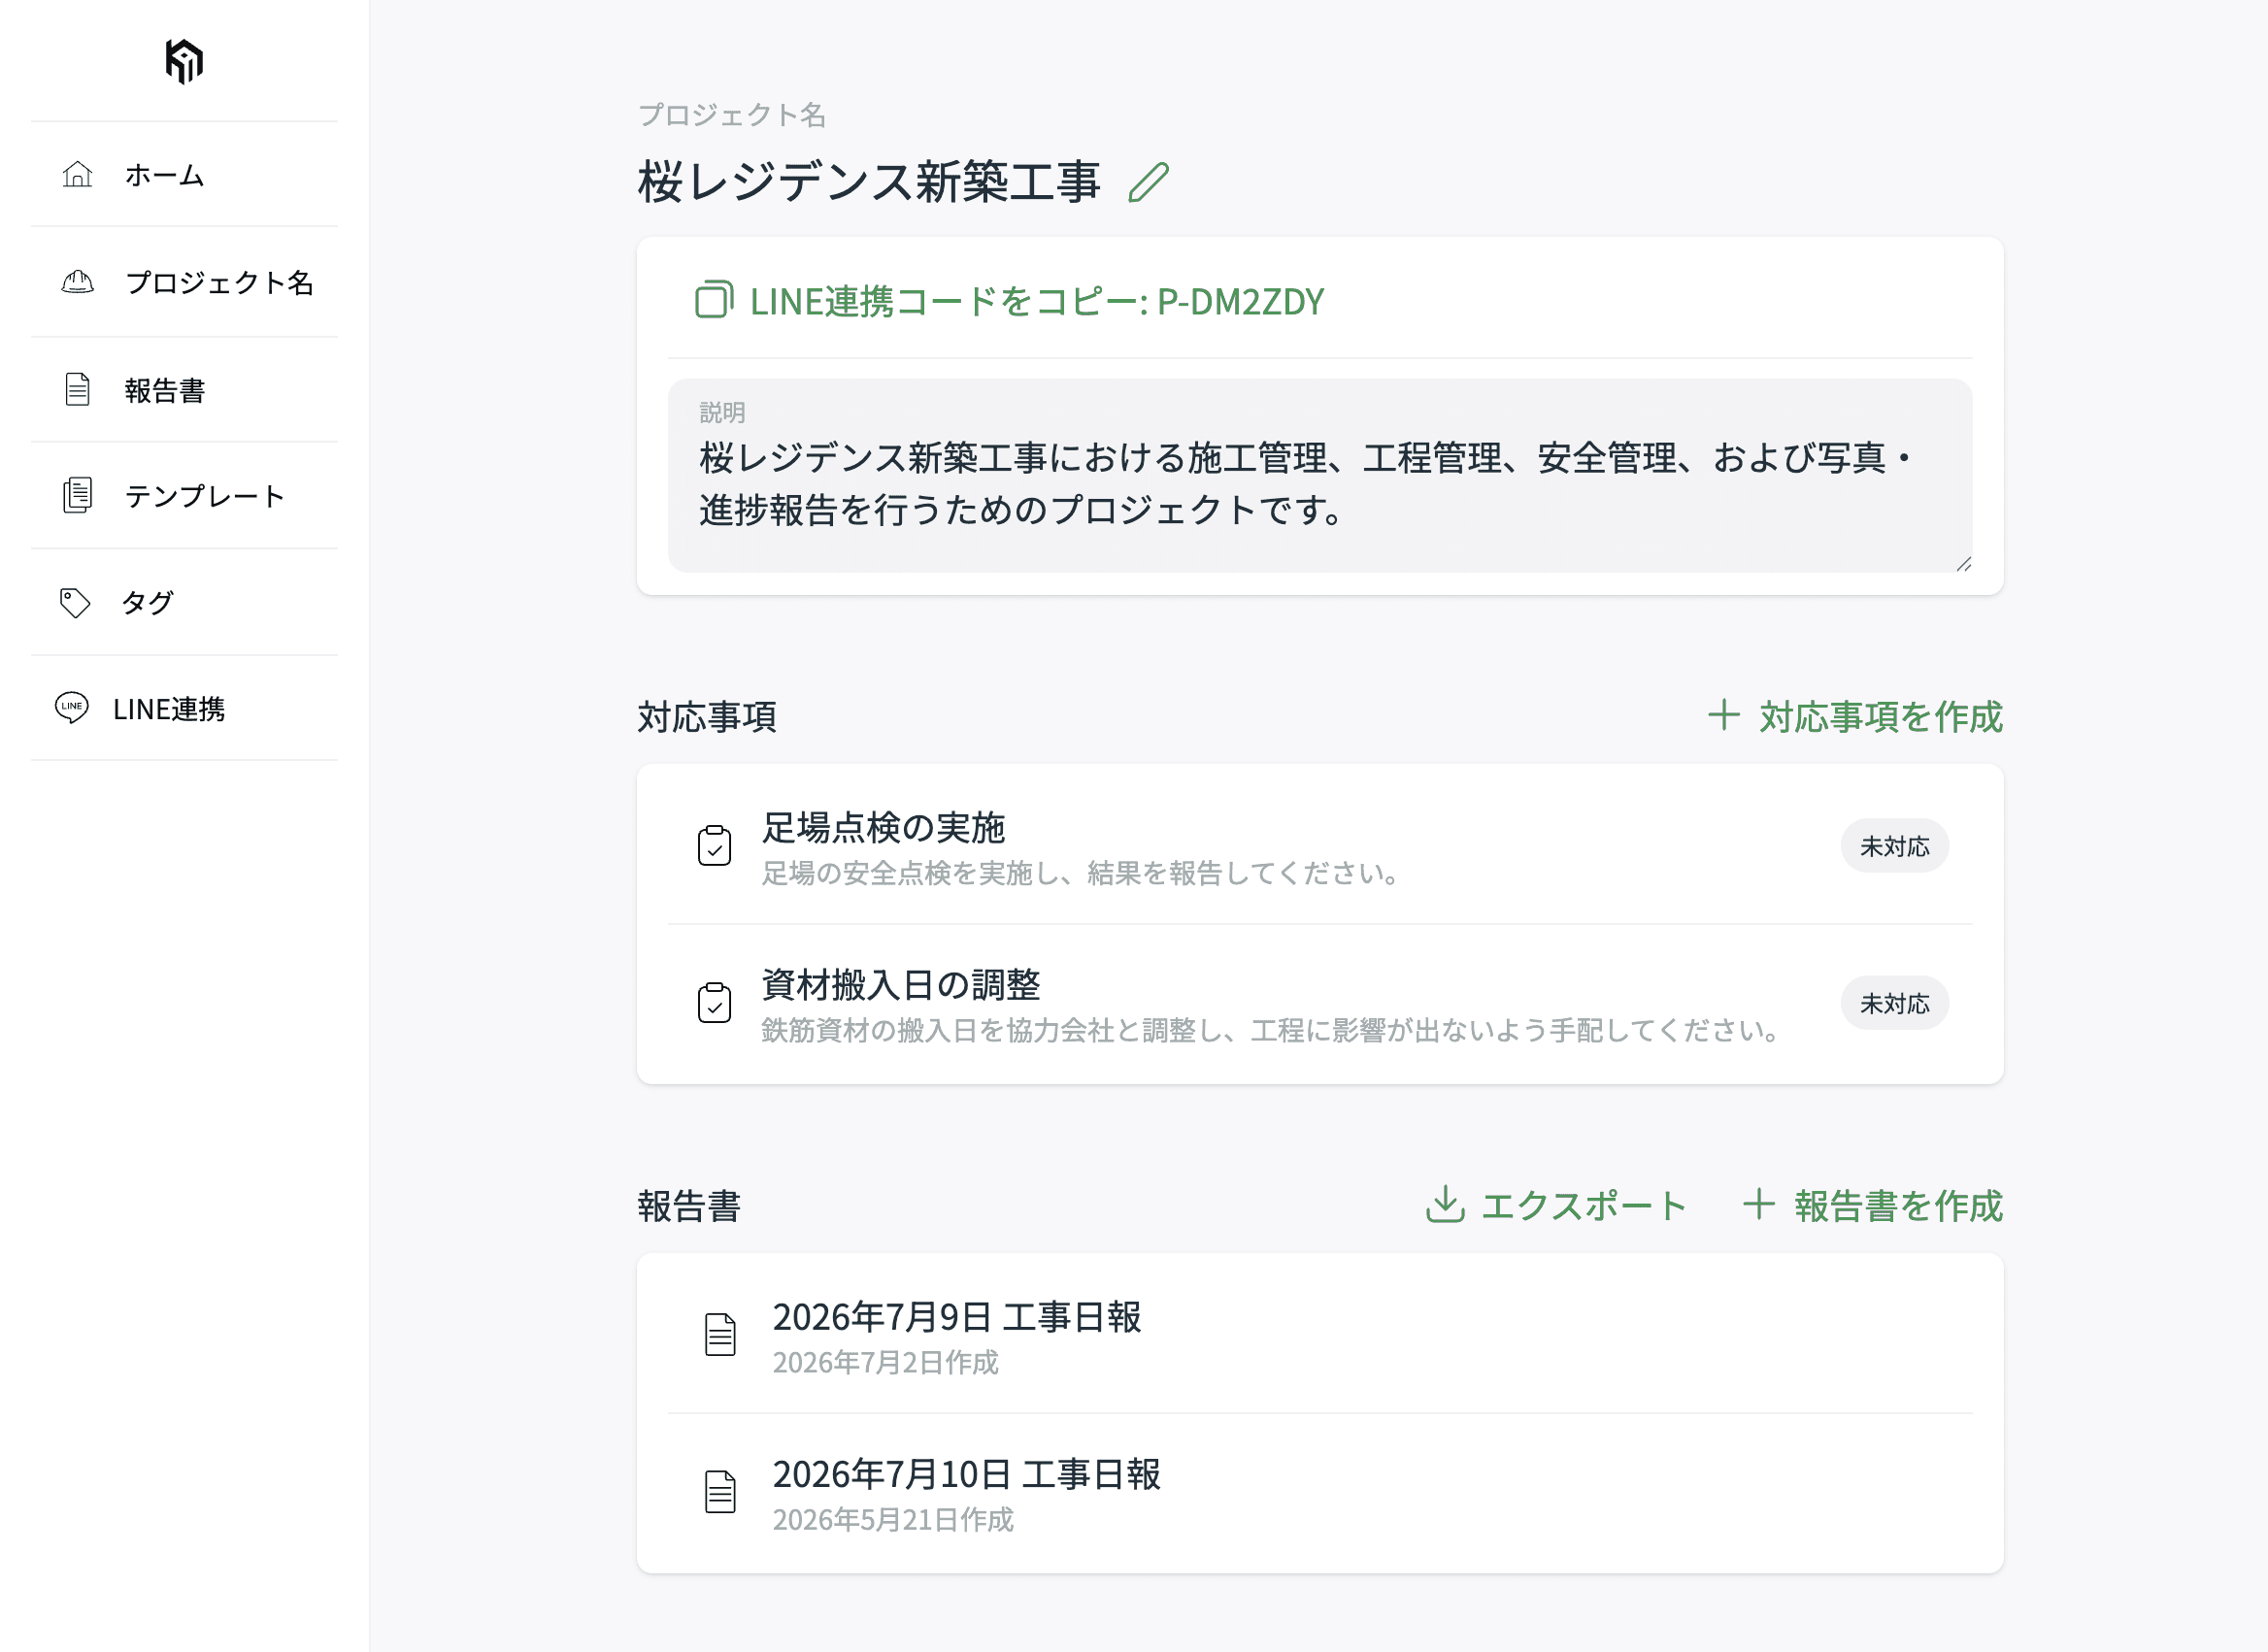Screen dimensions: 2268x1652
Task: Click the document icon beside 報告書 in sidebar
Action: coord(77,389)
